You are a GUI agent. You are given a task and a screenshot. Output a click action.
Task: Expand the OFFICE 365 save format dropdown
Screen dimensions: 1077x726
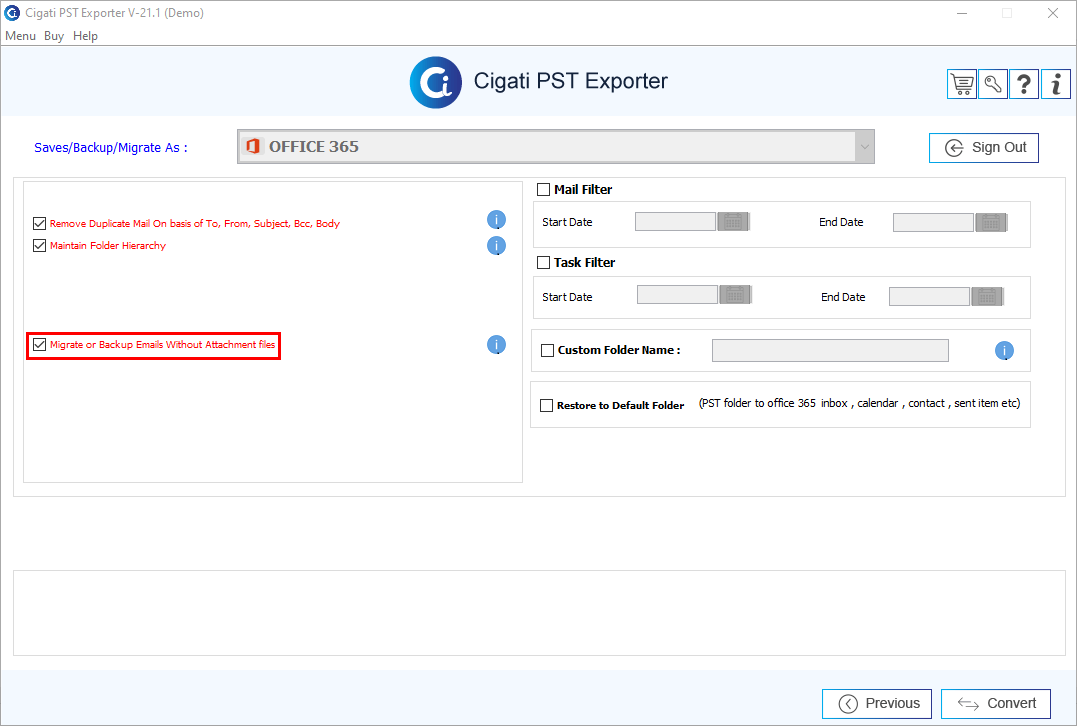click(x=864, y=146)
